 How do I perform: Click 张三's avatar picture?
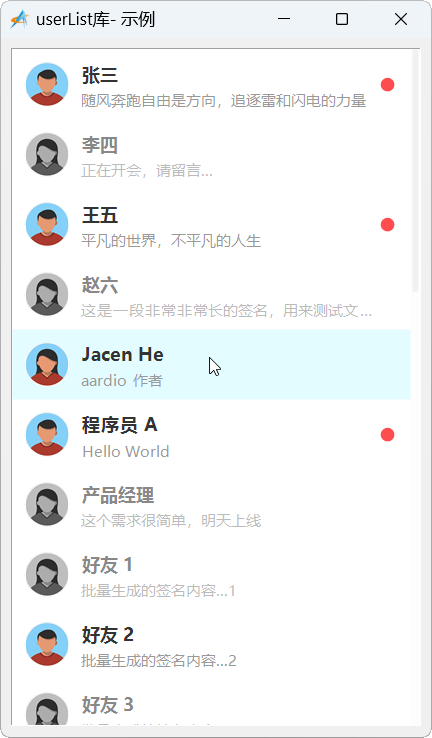click(47, 84)
